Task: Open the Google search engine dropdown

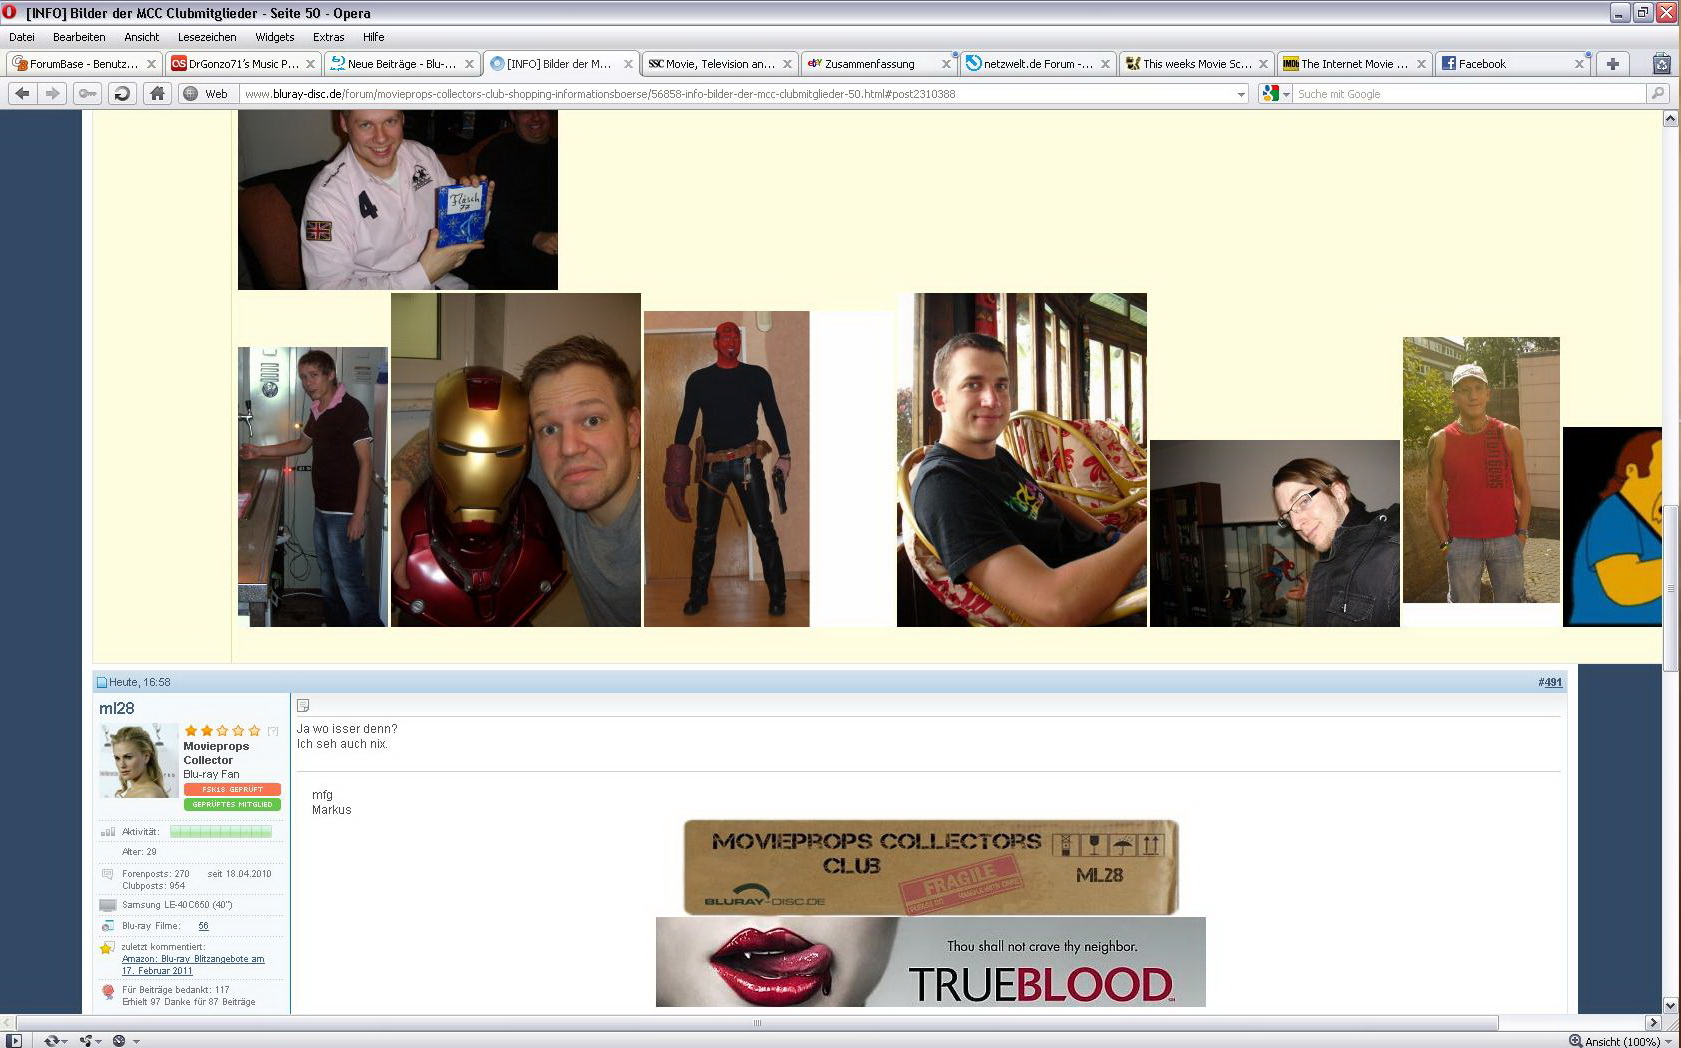Action: [x=1276, y=93]
